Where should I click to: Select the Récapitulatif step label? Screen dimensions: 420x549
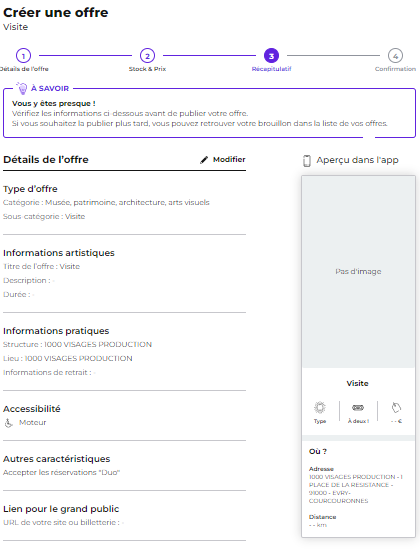point(271,69)
